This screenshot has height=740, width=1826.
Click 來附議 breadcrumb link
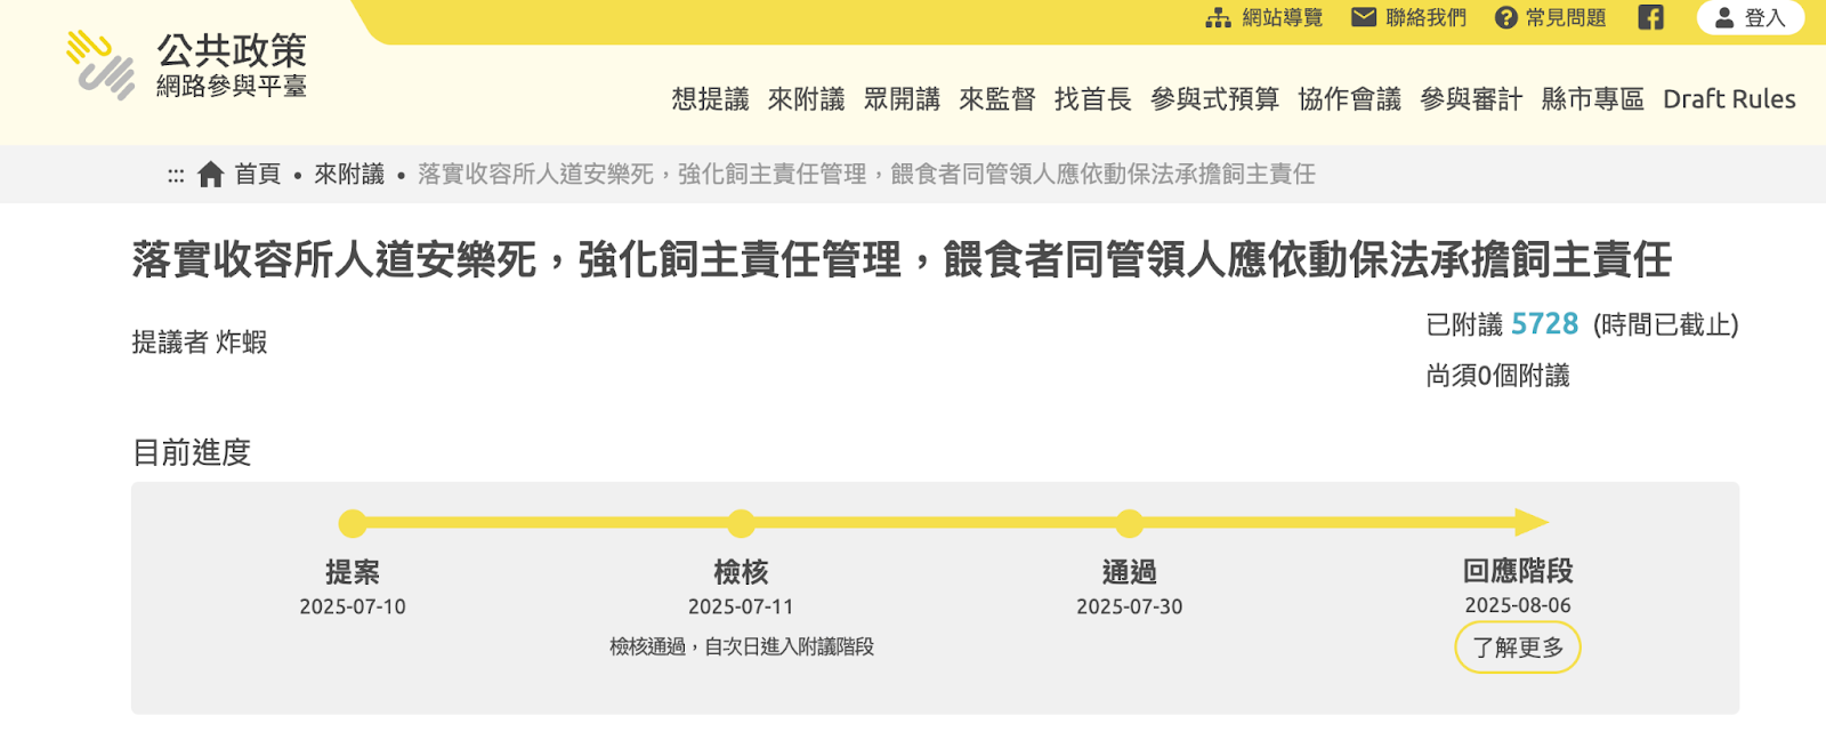click(x=349, y=175)
